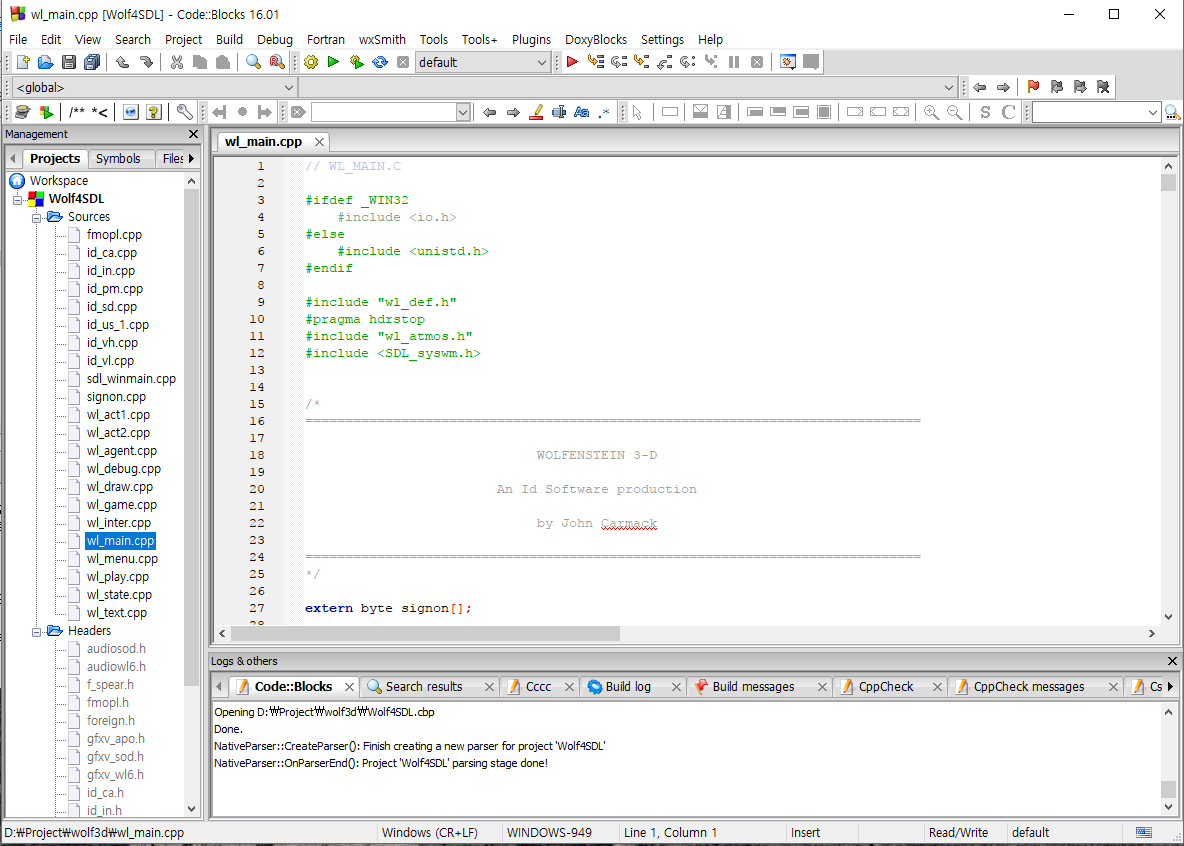Select wl_game.cpp in Sources
Image resolution: width=1184 pixels, height=846 pixels.
point(121,505)
